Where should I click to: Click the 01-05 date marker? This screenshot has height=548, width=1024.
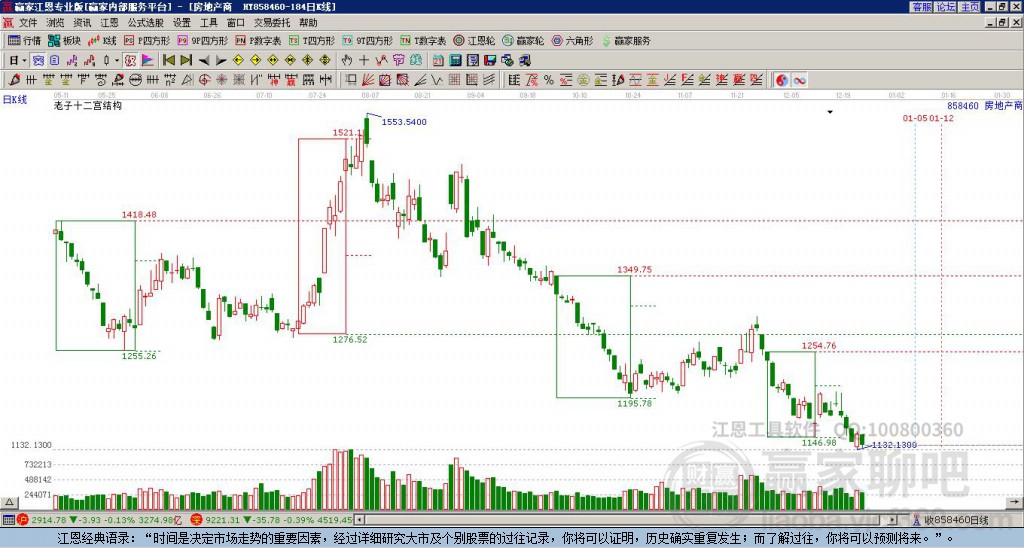tap(914, 118)
